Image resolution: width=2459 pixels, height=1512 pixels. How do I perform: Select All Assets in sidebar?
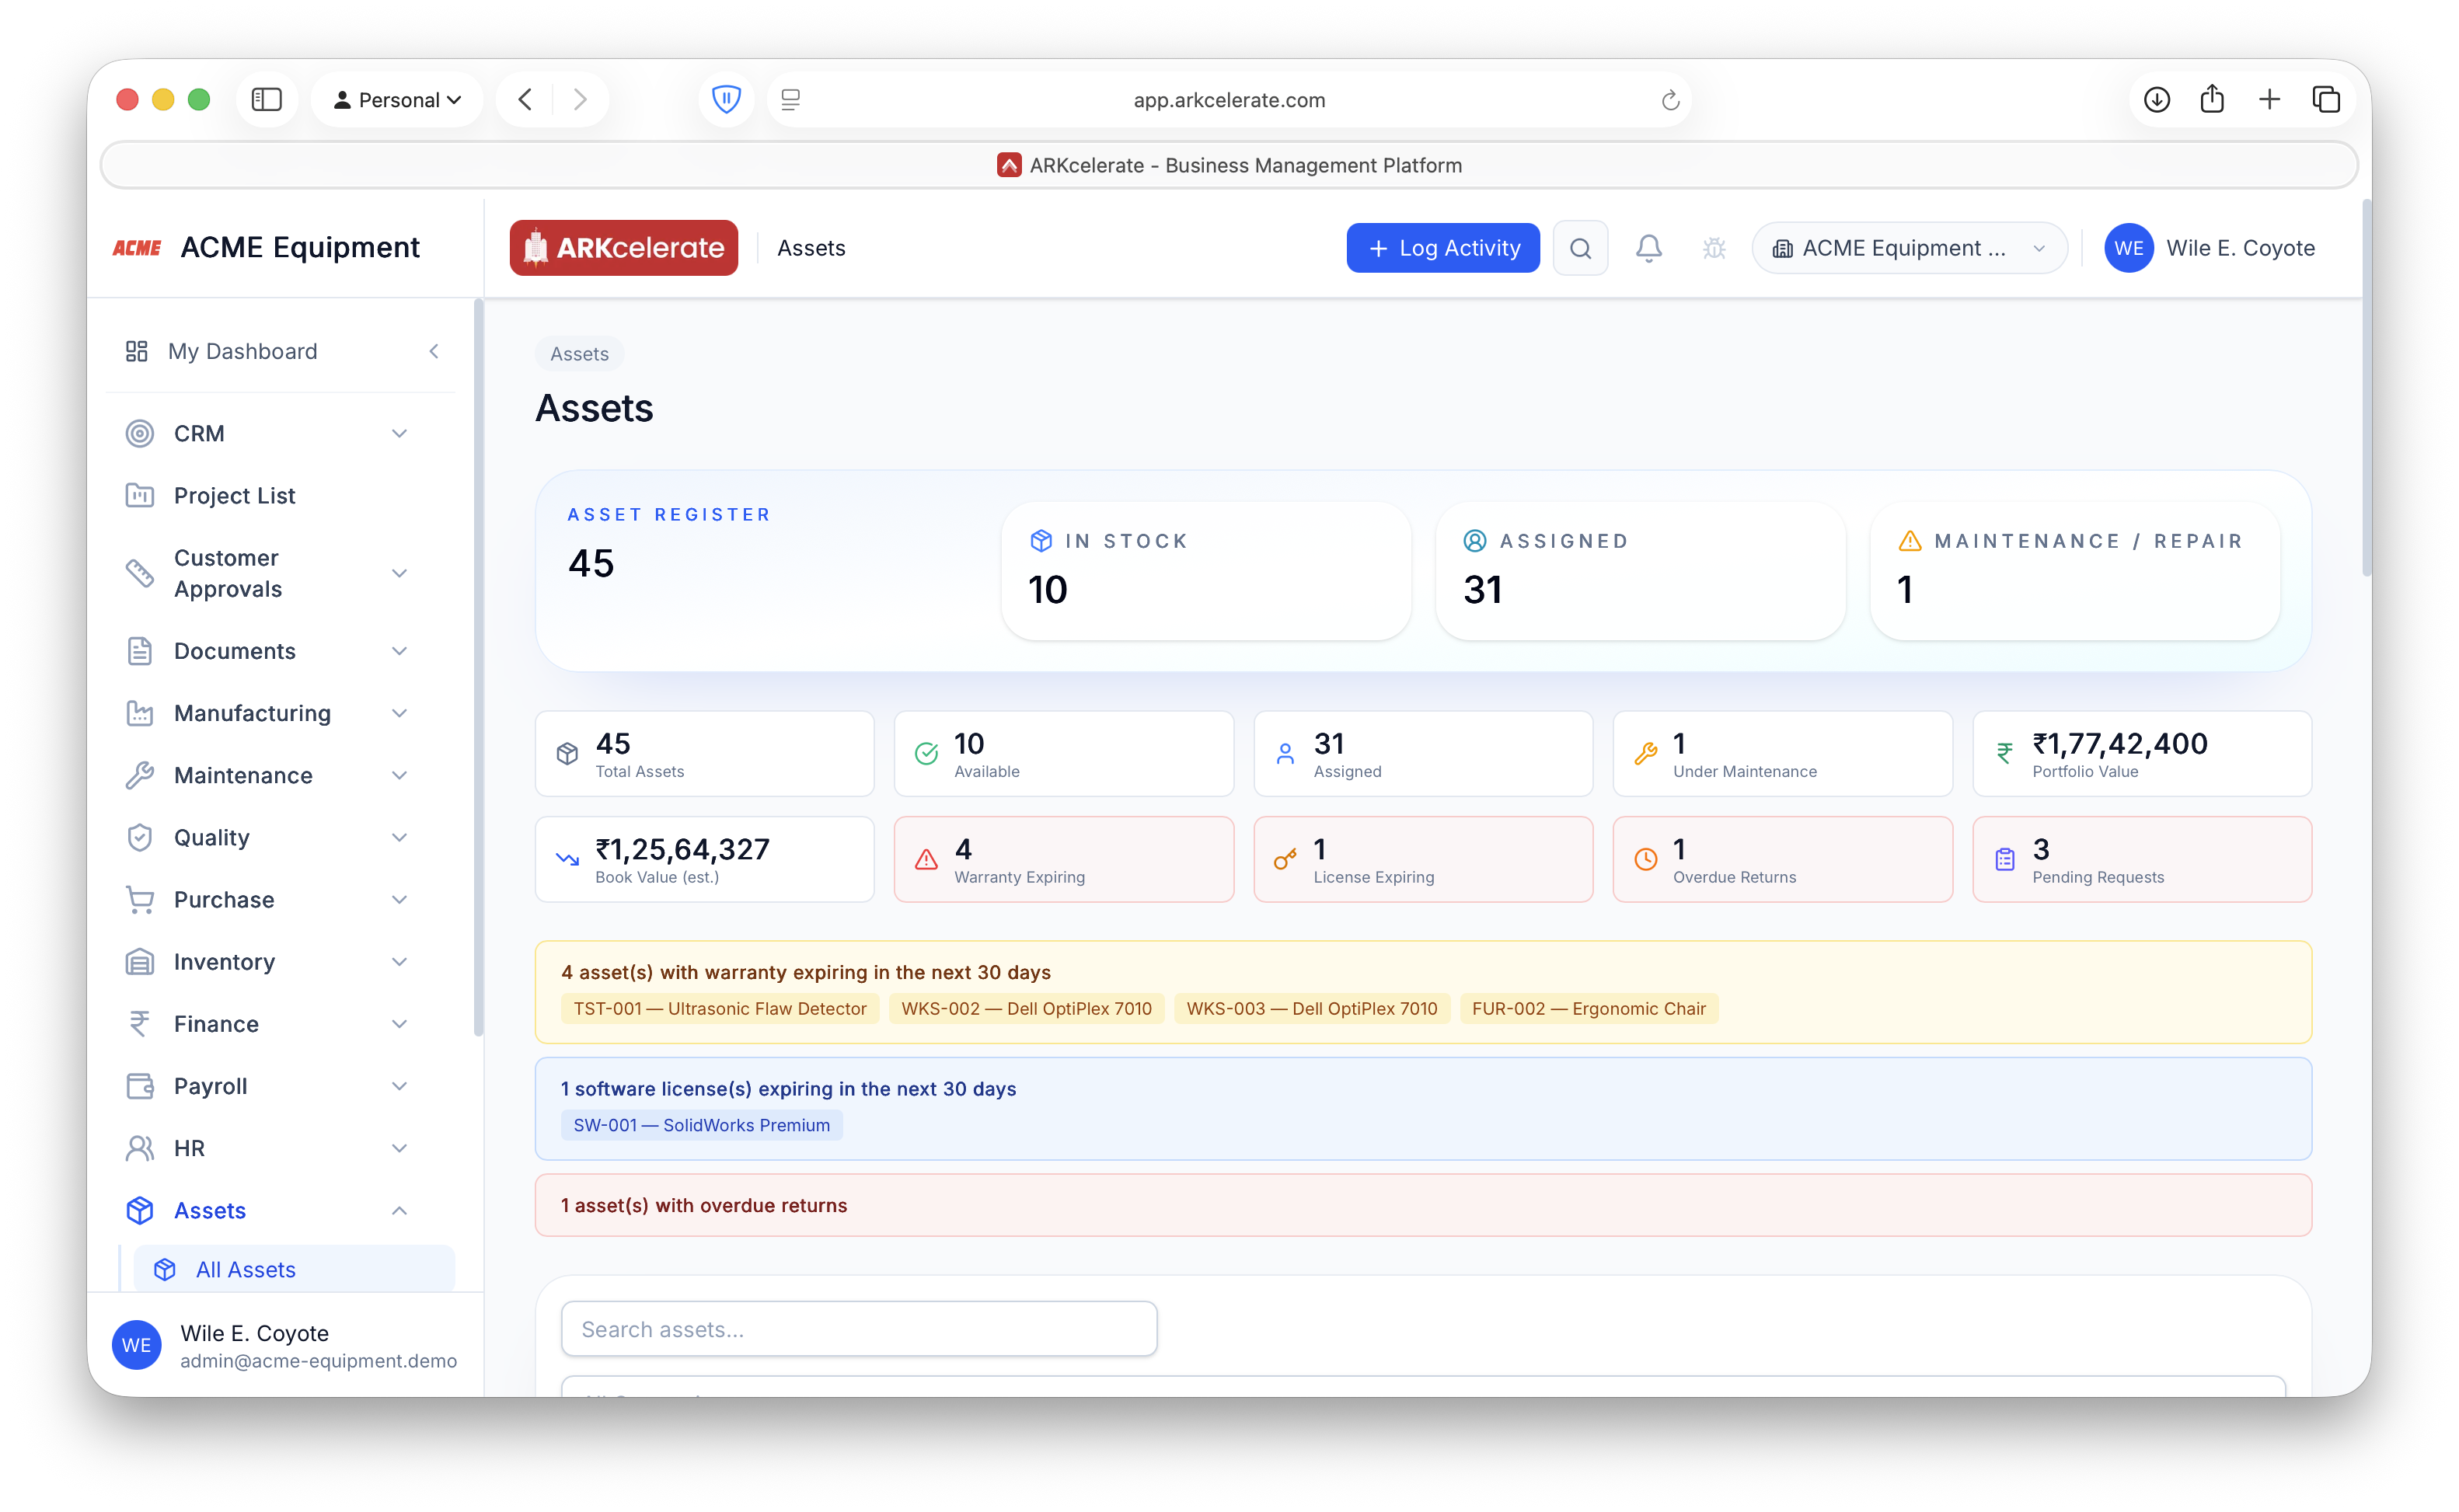pyautogui.click(x=294, y=1269)
